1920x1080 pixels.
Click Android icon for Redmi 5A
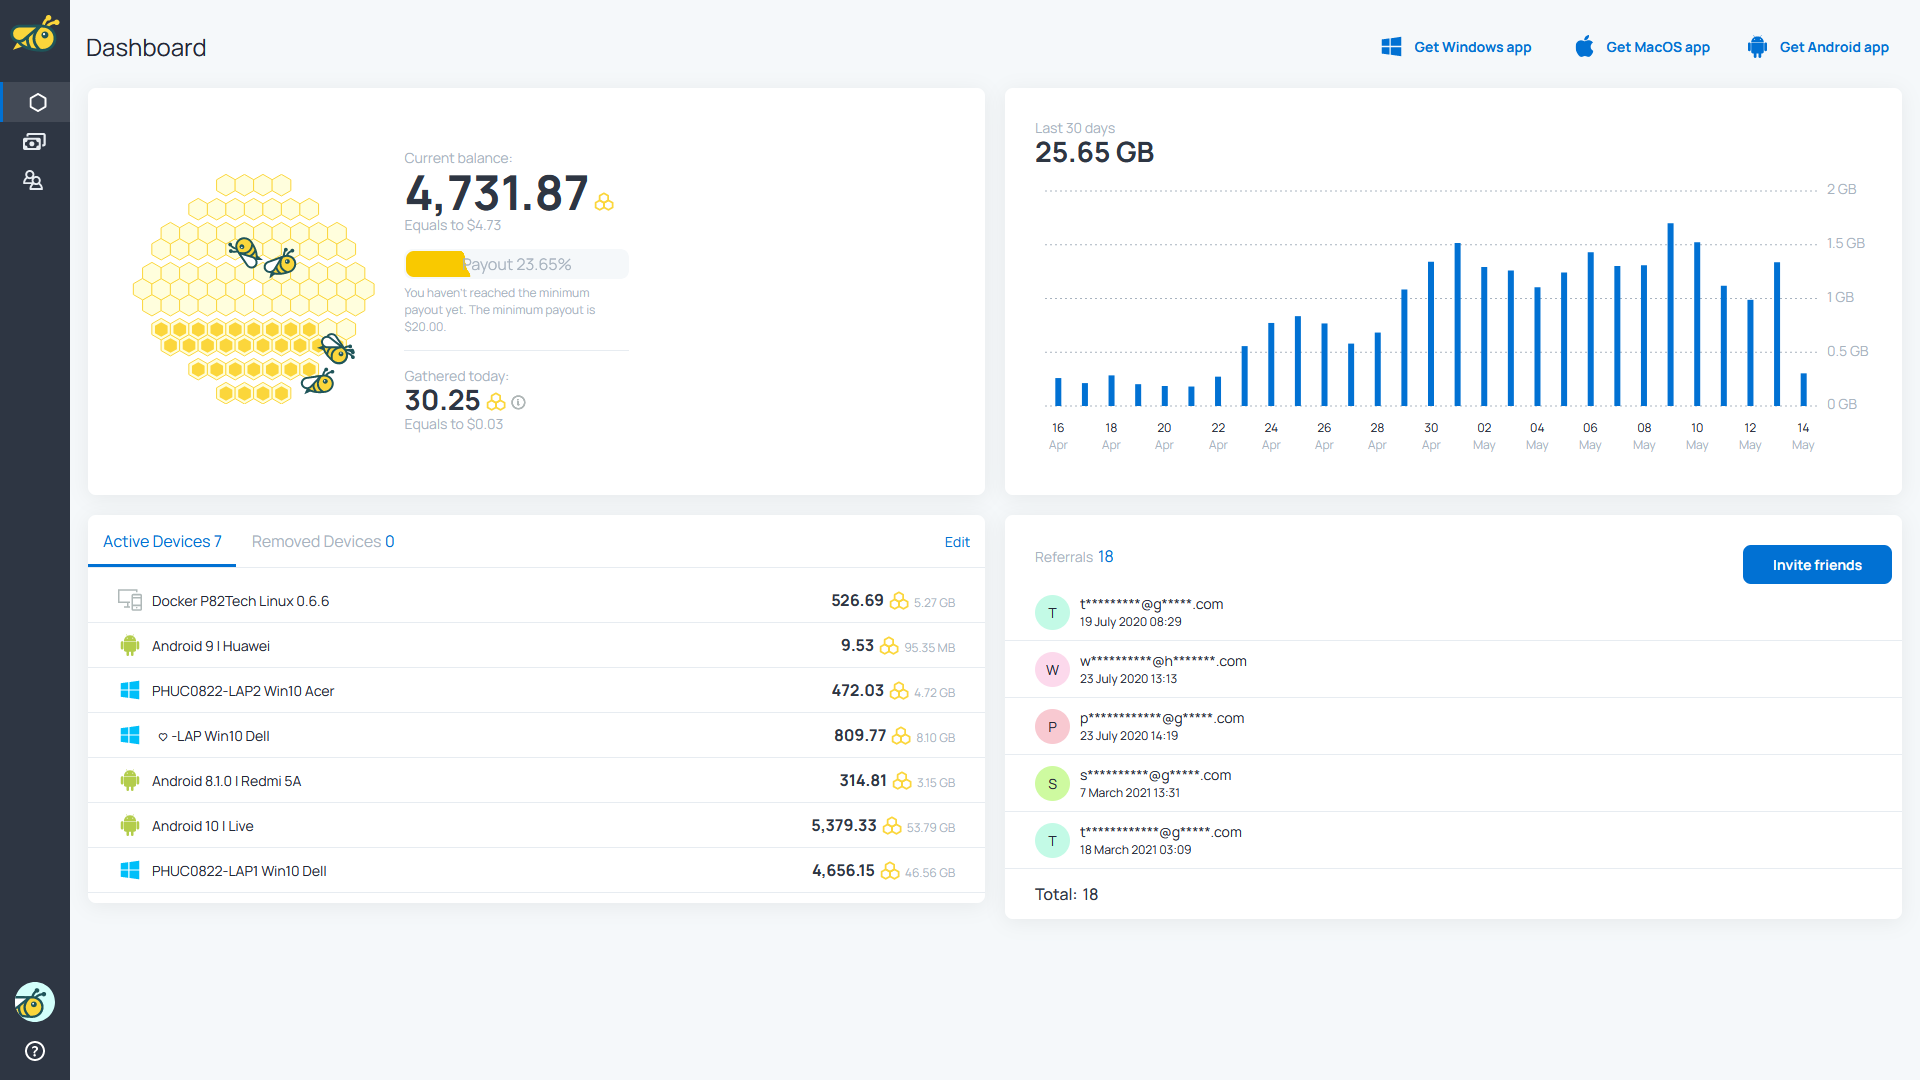pos(130,780)
